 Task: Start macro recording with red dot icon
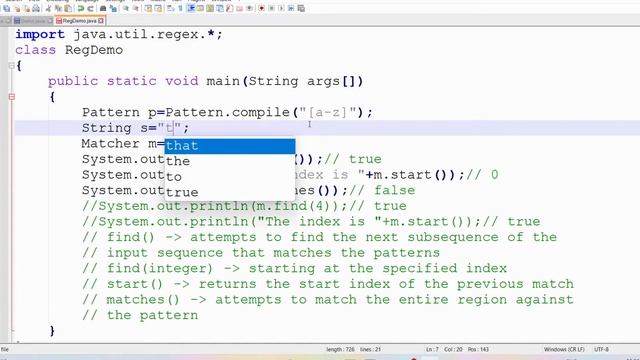[x=261, y=9]
